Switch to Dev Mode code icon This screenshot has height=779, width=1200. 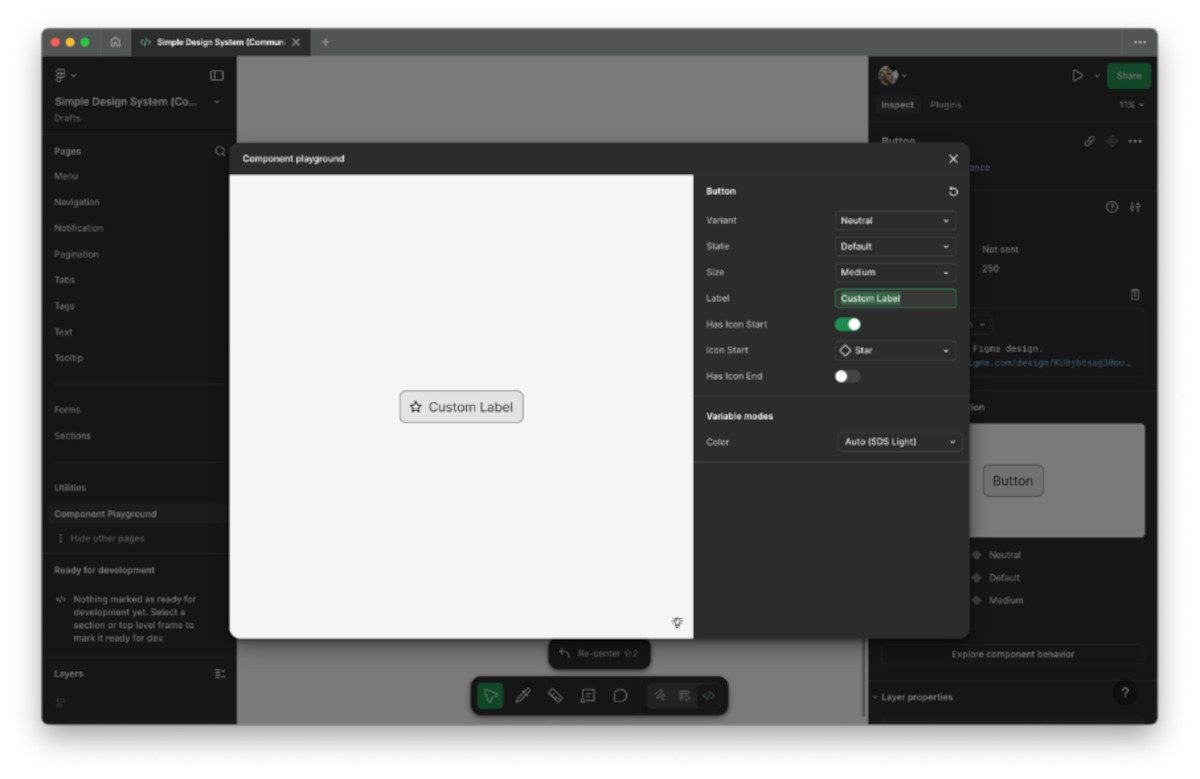click(709, 696)
